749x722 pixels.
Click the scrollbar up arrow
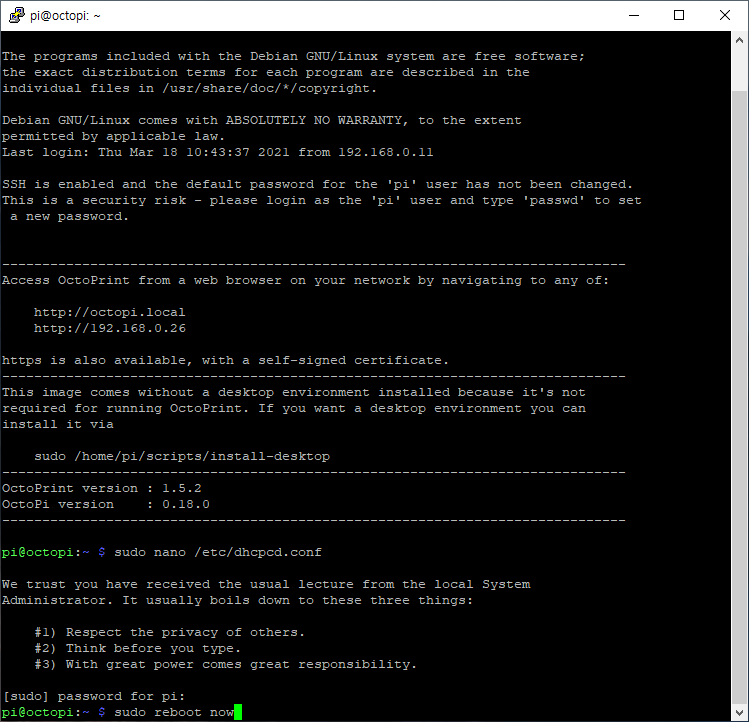click(739, 41)
